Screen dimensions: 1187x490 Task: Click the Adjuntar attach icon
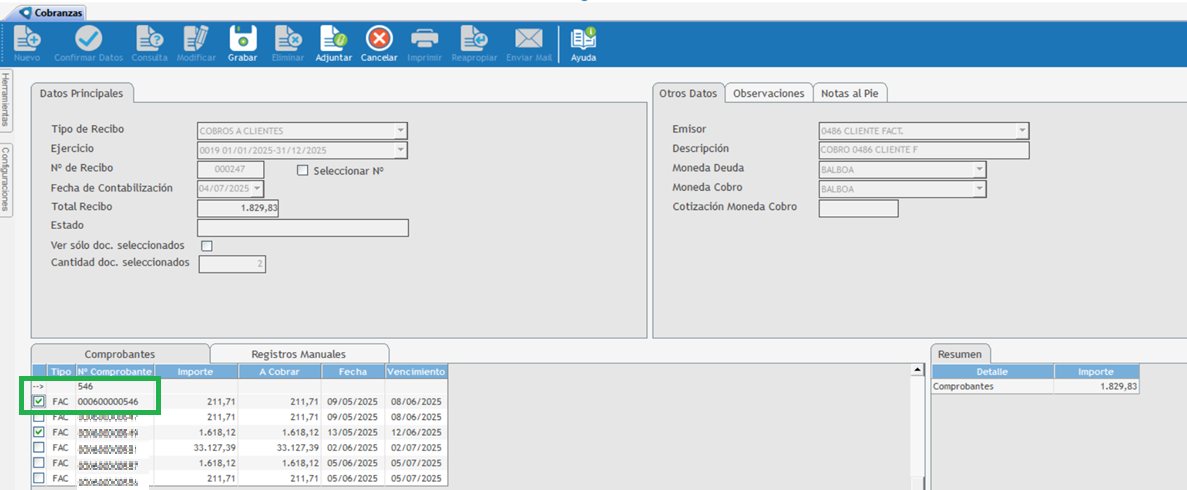333,40
